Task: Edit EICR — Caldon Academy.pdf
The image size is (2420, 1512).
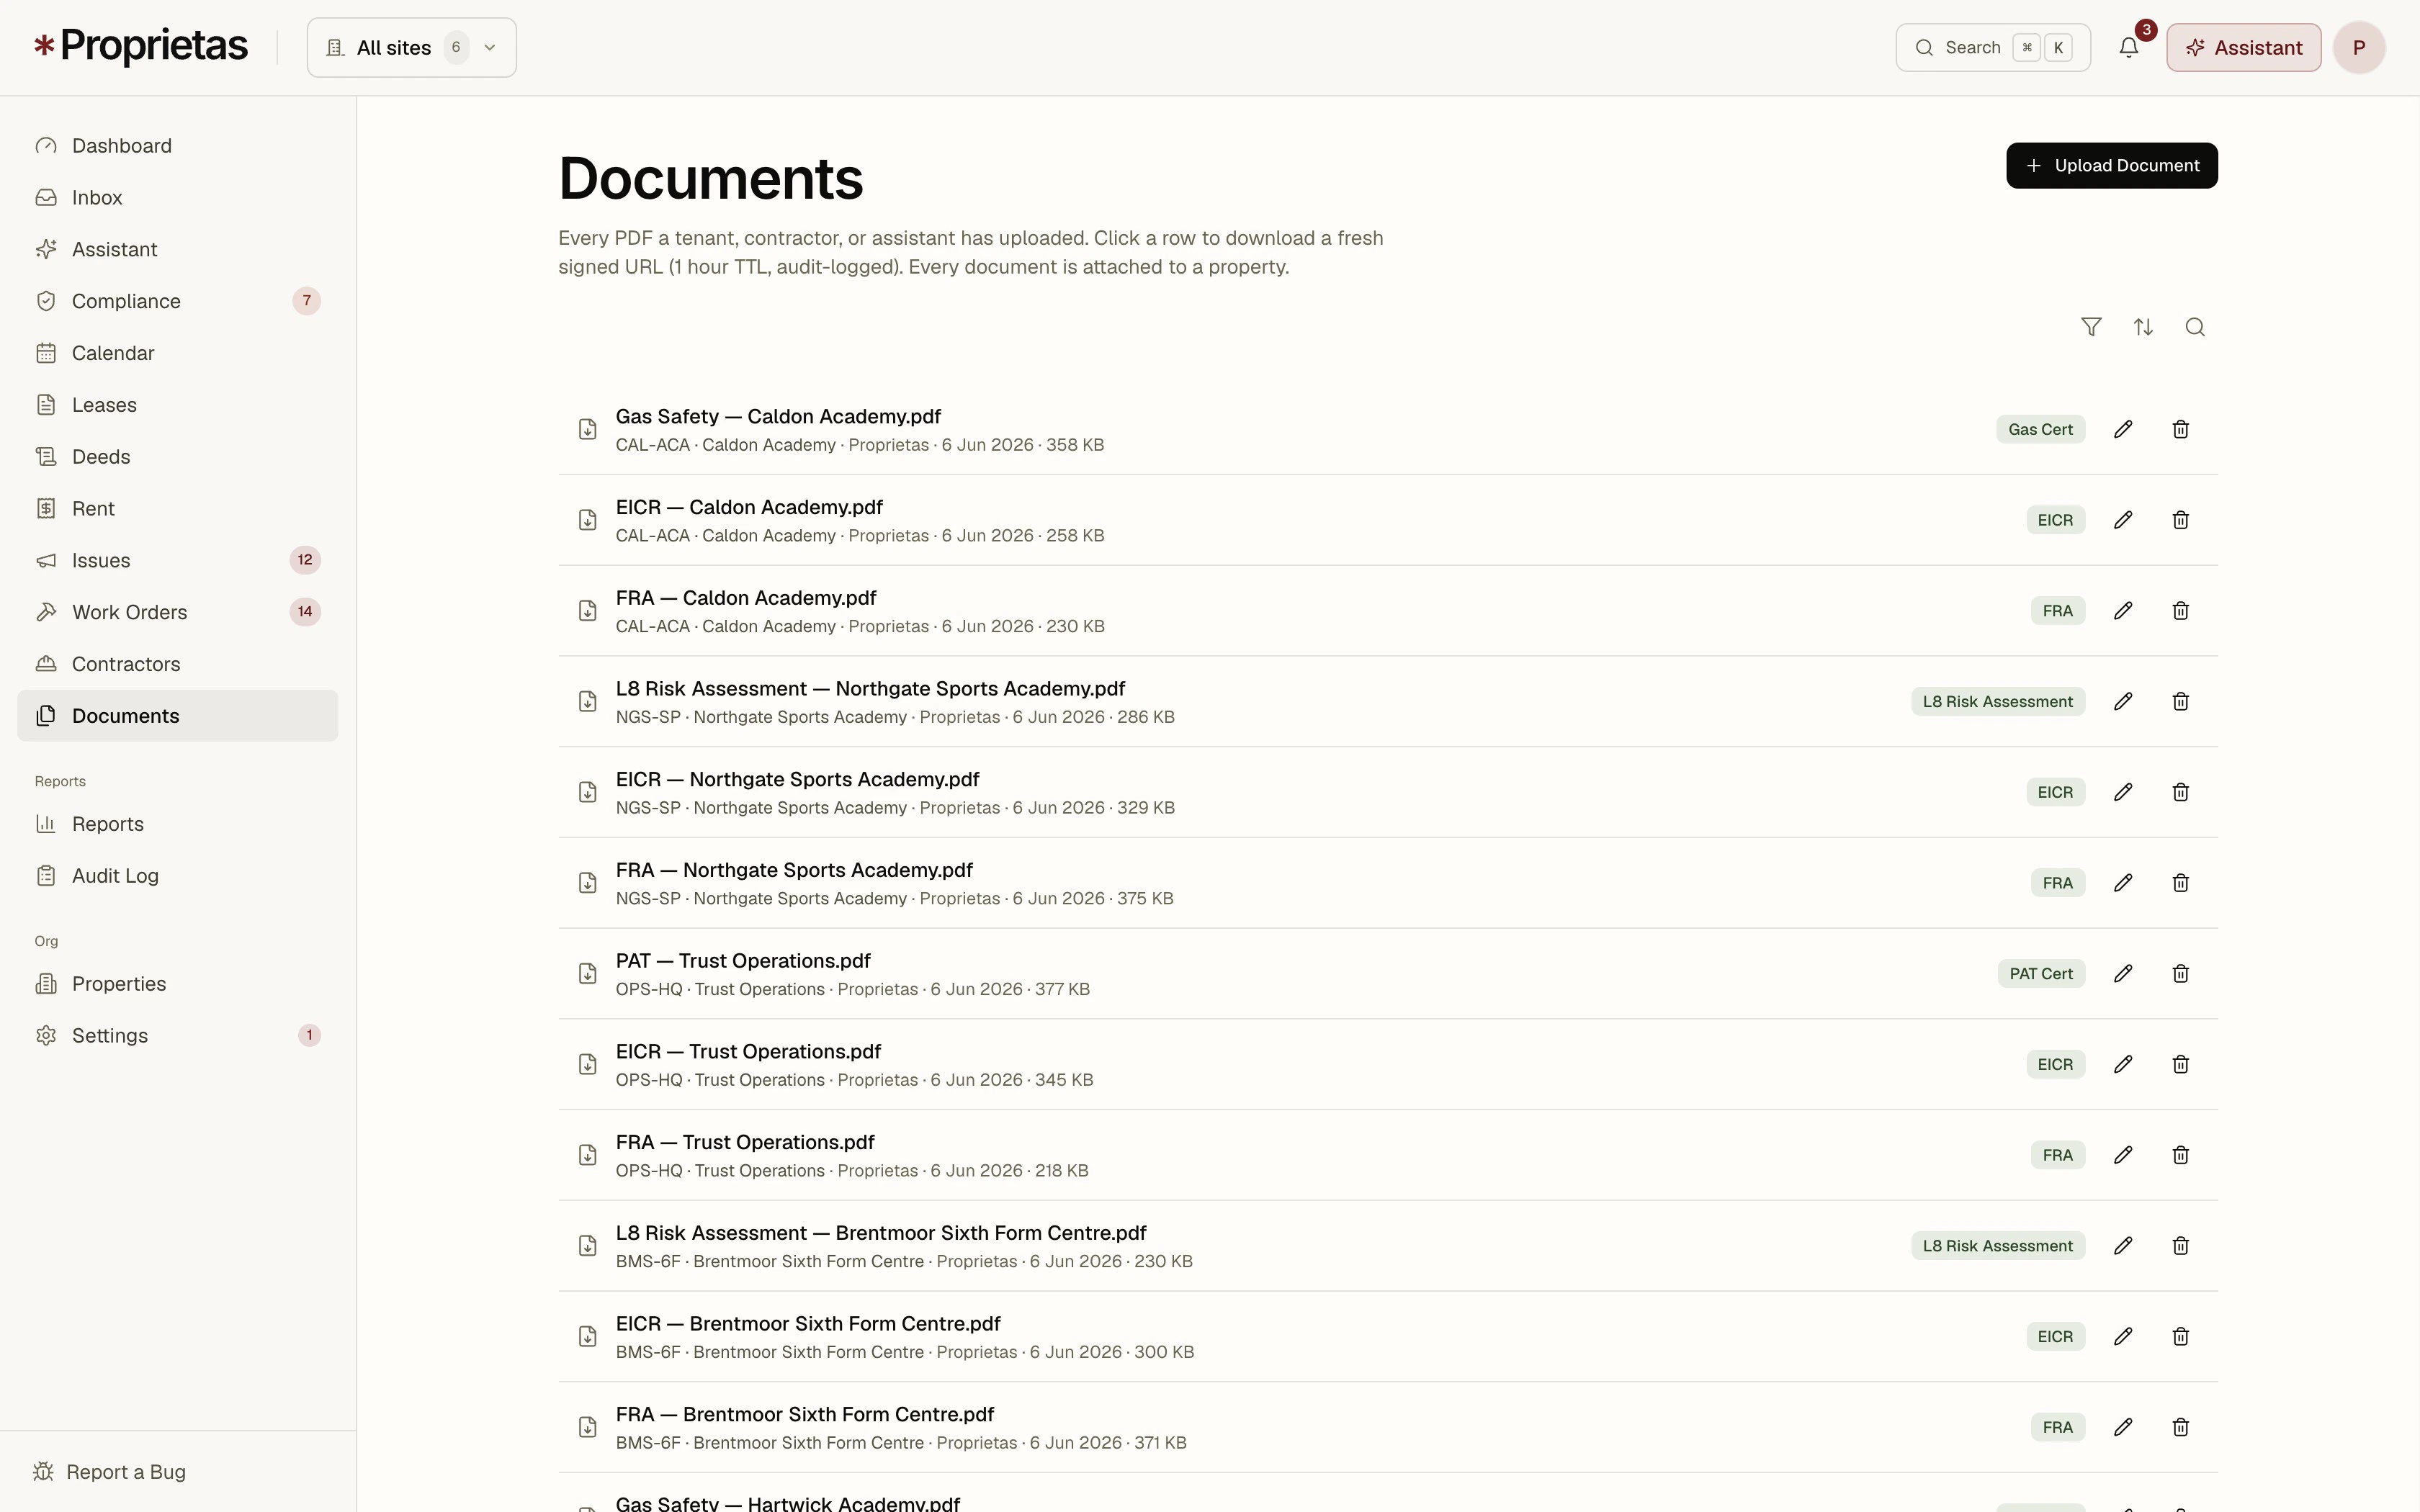Action: tap(2123, 520)
